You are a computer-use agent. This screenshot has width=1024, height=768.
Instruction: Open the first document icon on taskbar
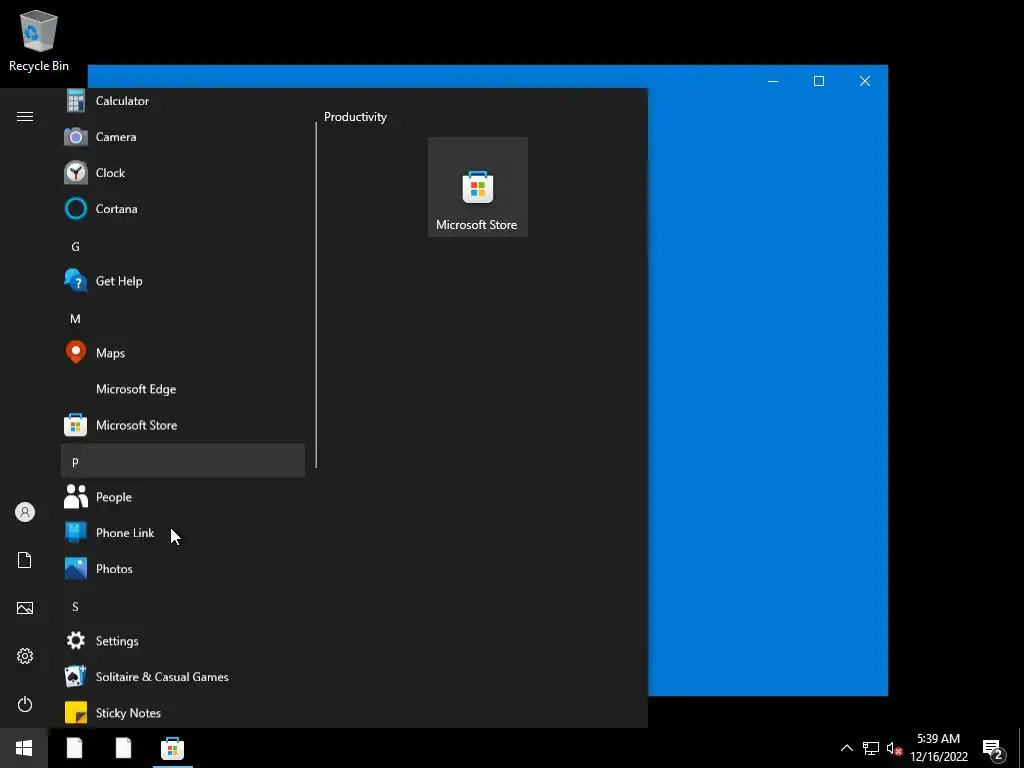(x=74, y=748)
